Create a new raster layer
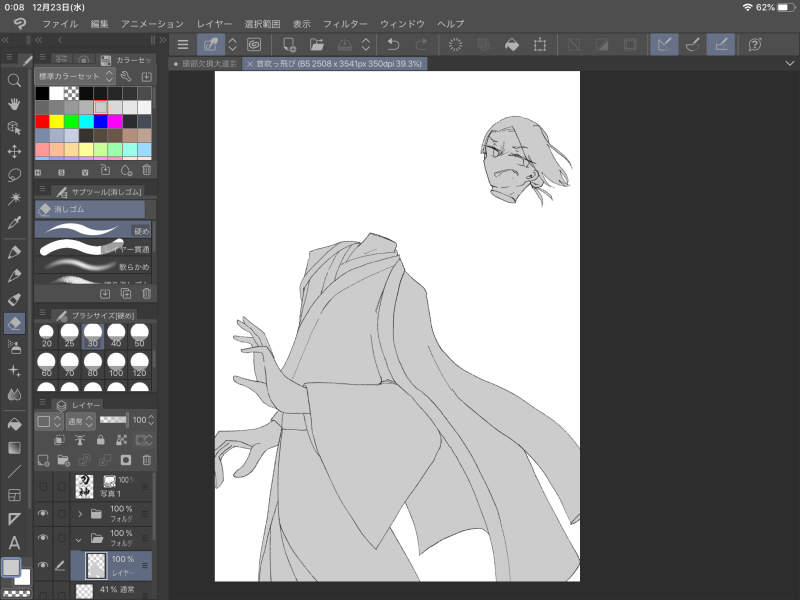Screen dimensions: 800x600 (43, 460)
